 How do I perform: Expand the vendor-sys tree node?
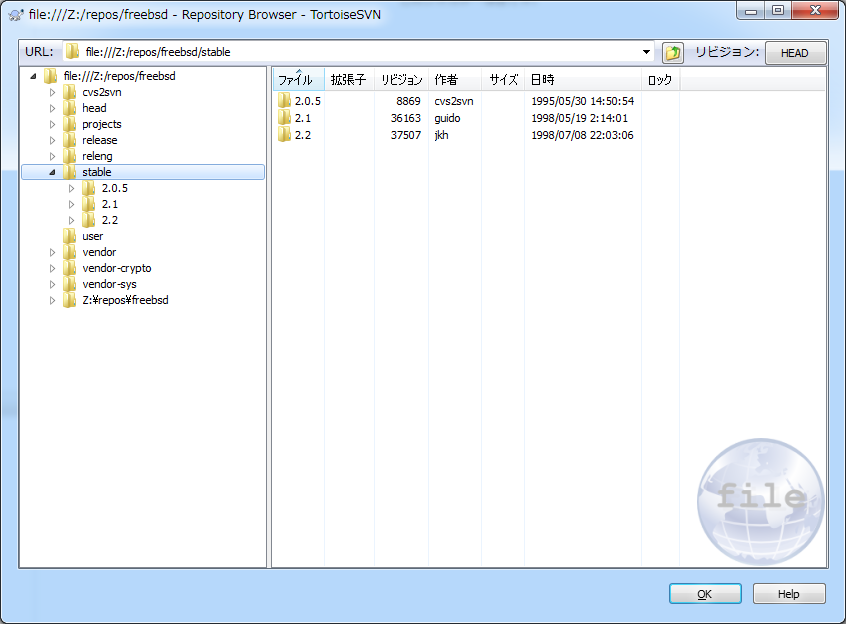(52, 284)
